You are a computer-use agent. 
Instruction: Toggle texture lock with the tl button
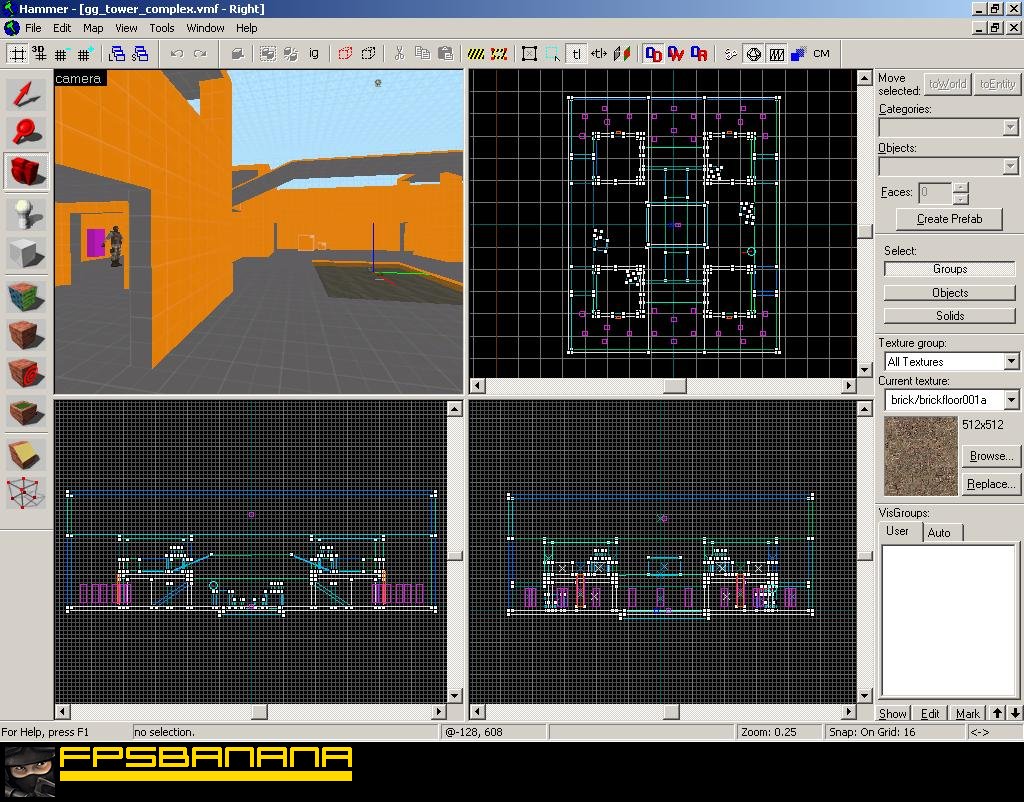click(x=577, y=53)
